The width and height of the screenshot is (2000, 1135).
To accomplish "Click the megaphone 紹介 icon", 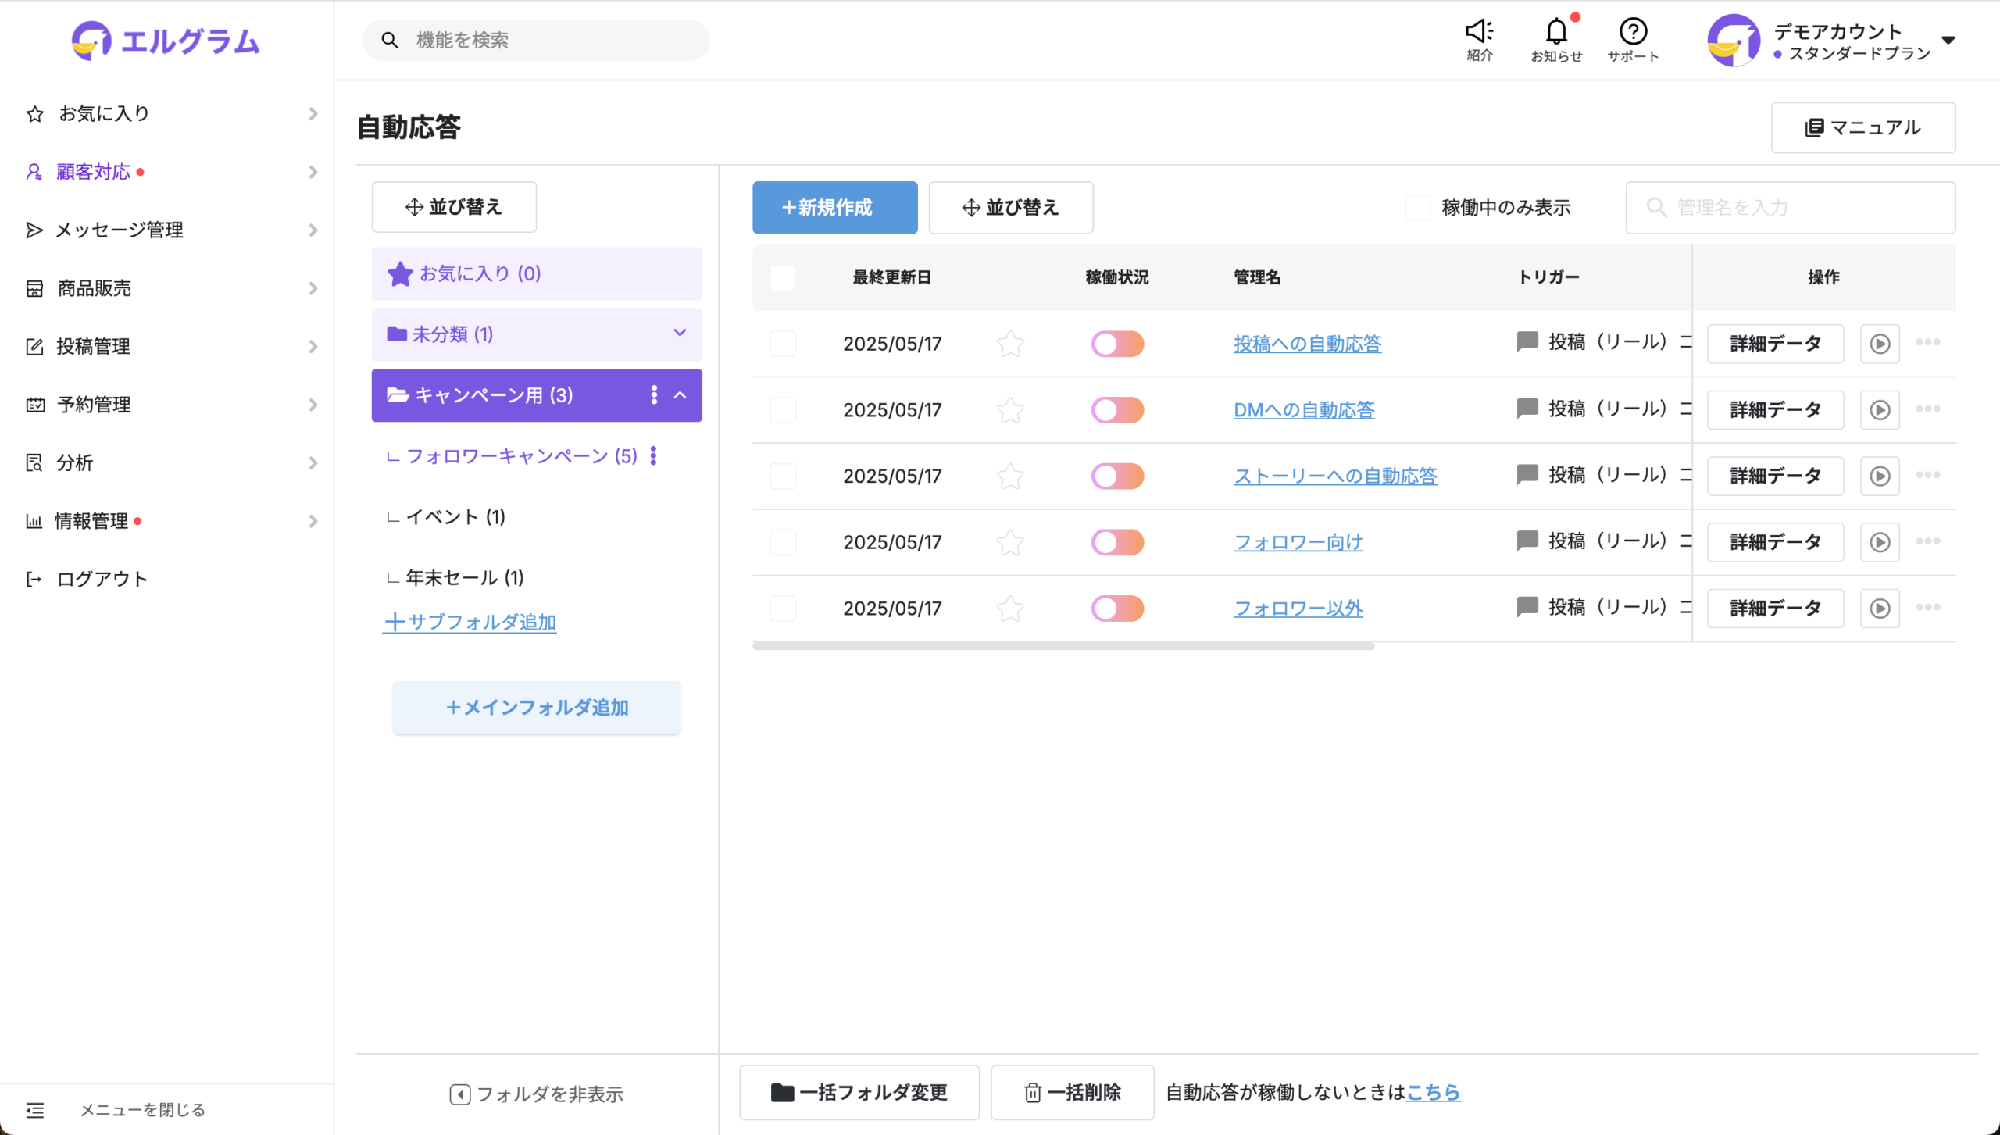I will coord(1479,33).
